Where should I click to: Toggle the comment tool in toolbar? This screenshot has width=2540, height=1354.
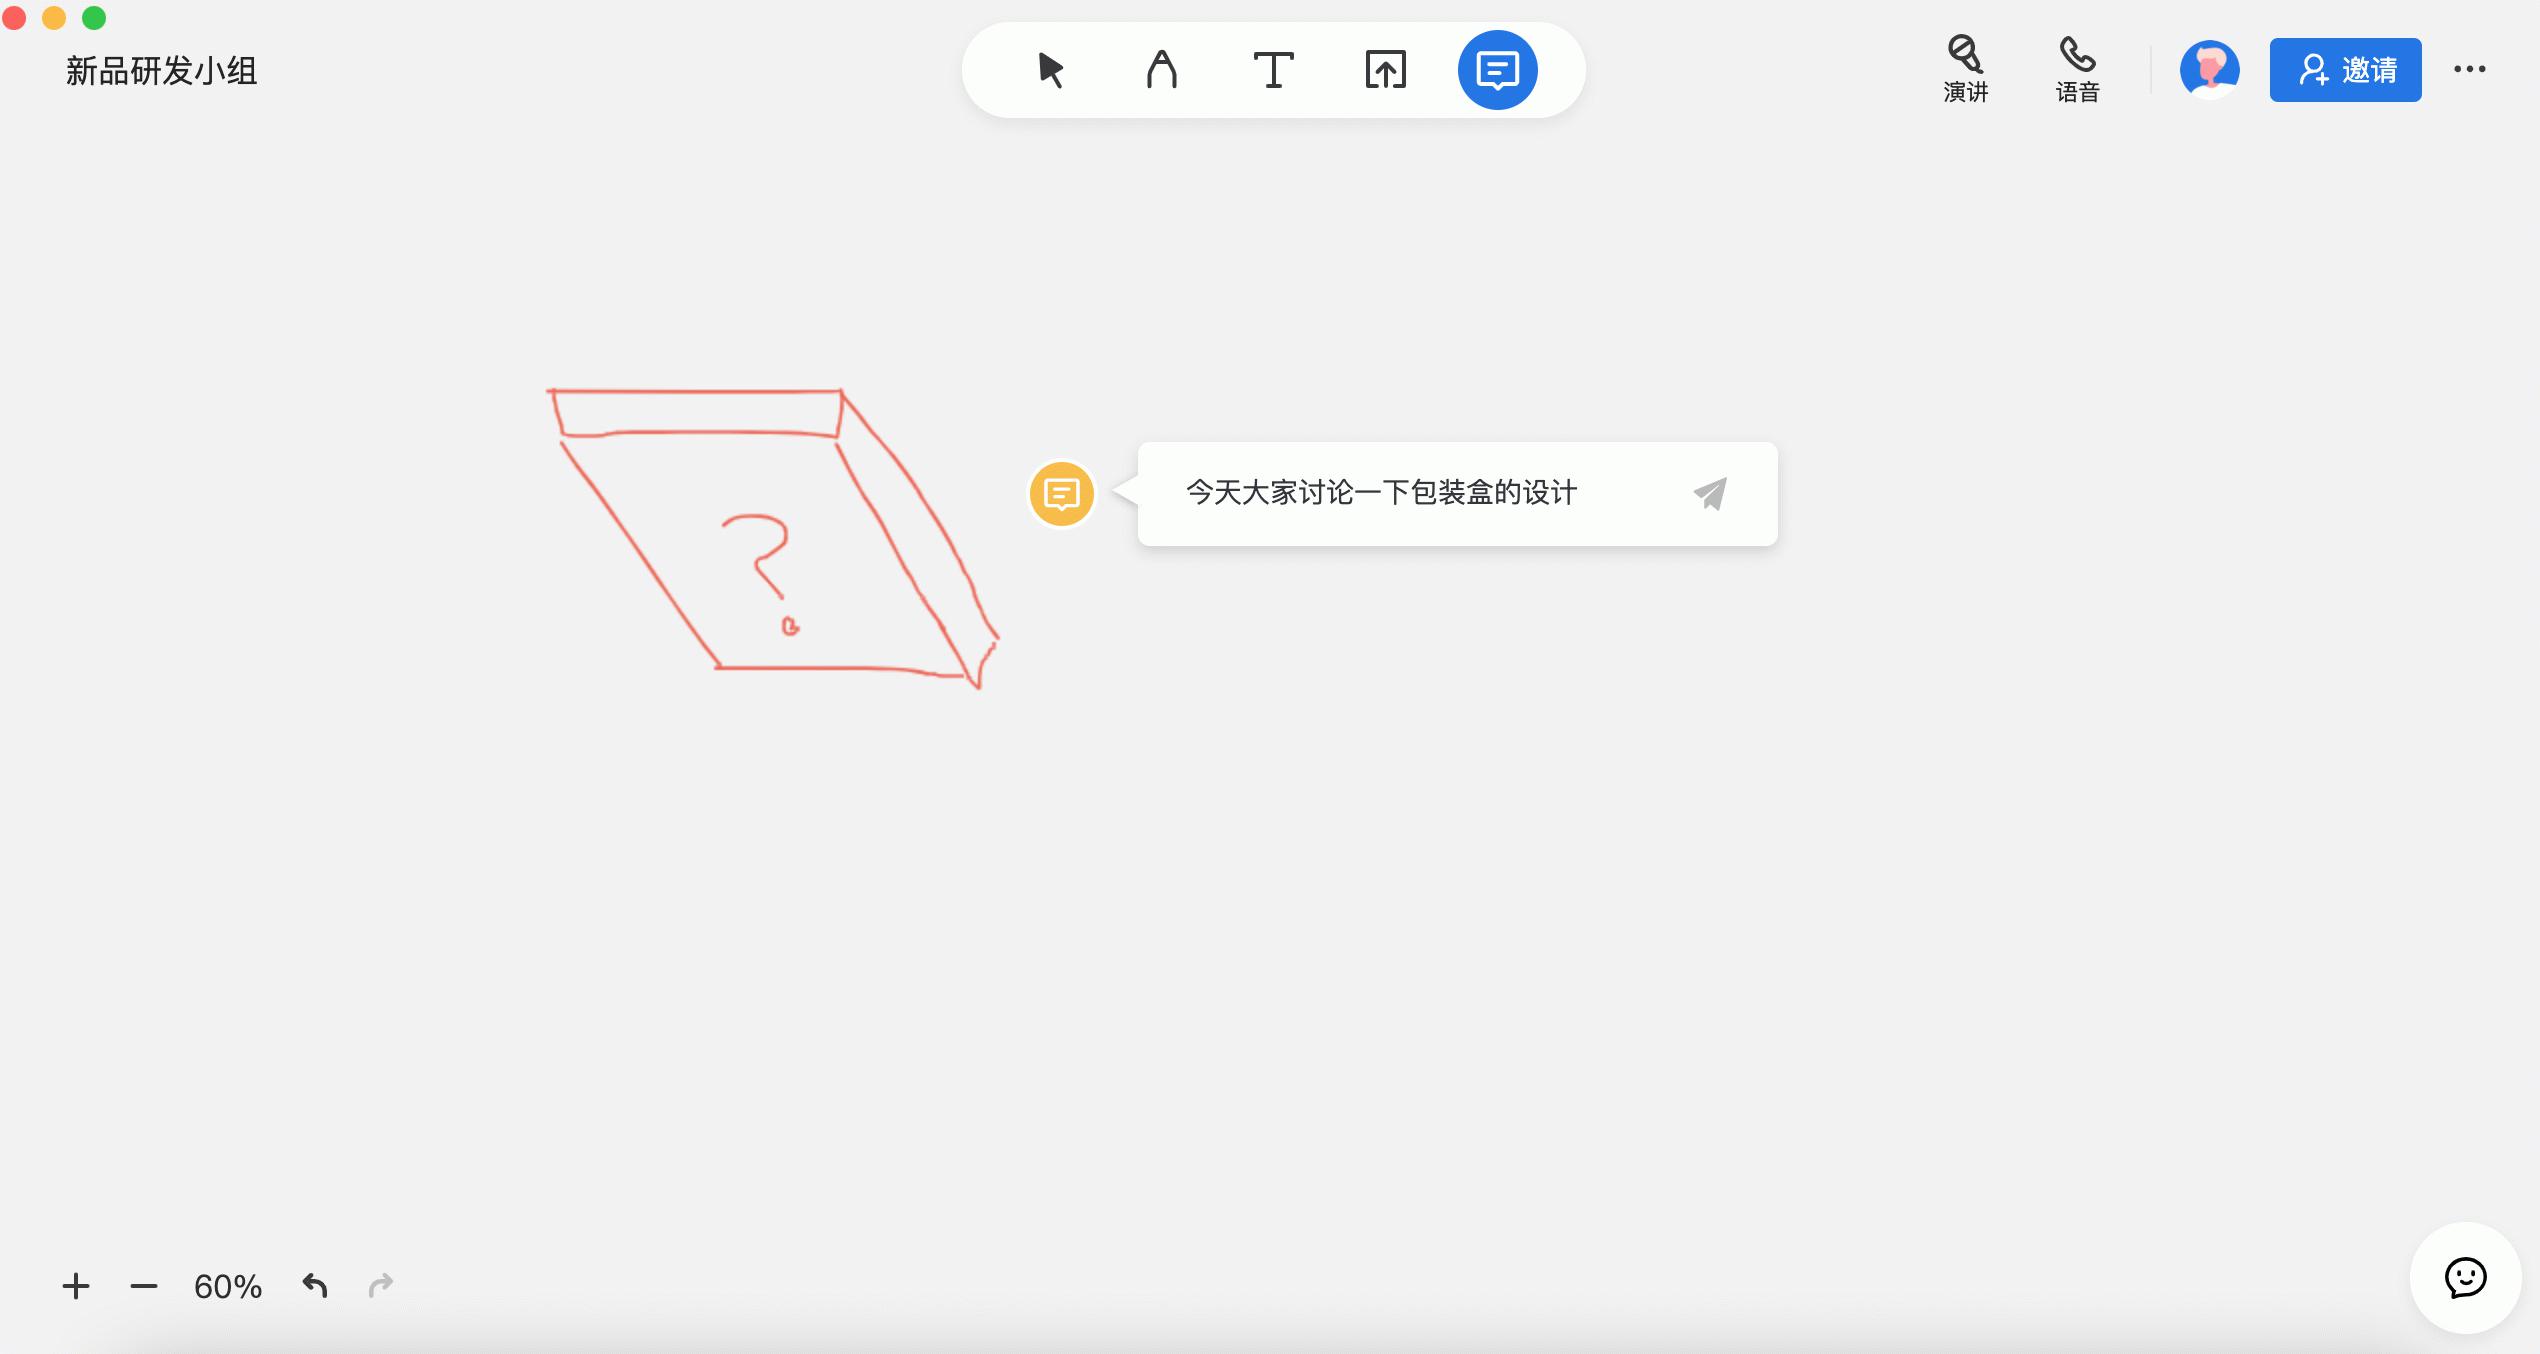click(1497, 70)
